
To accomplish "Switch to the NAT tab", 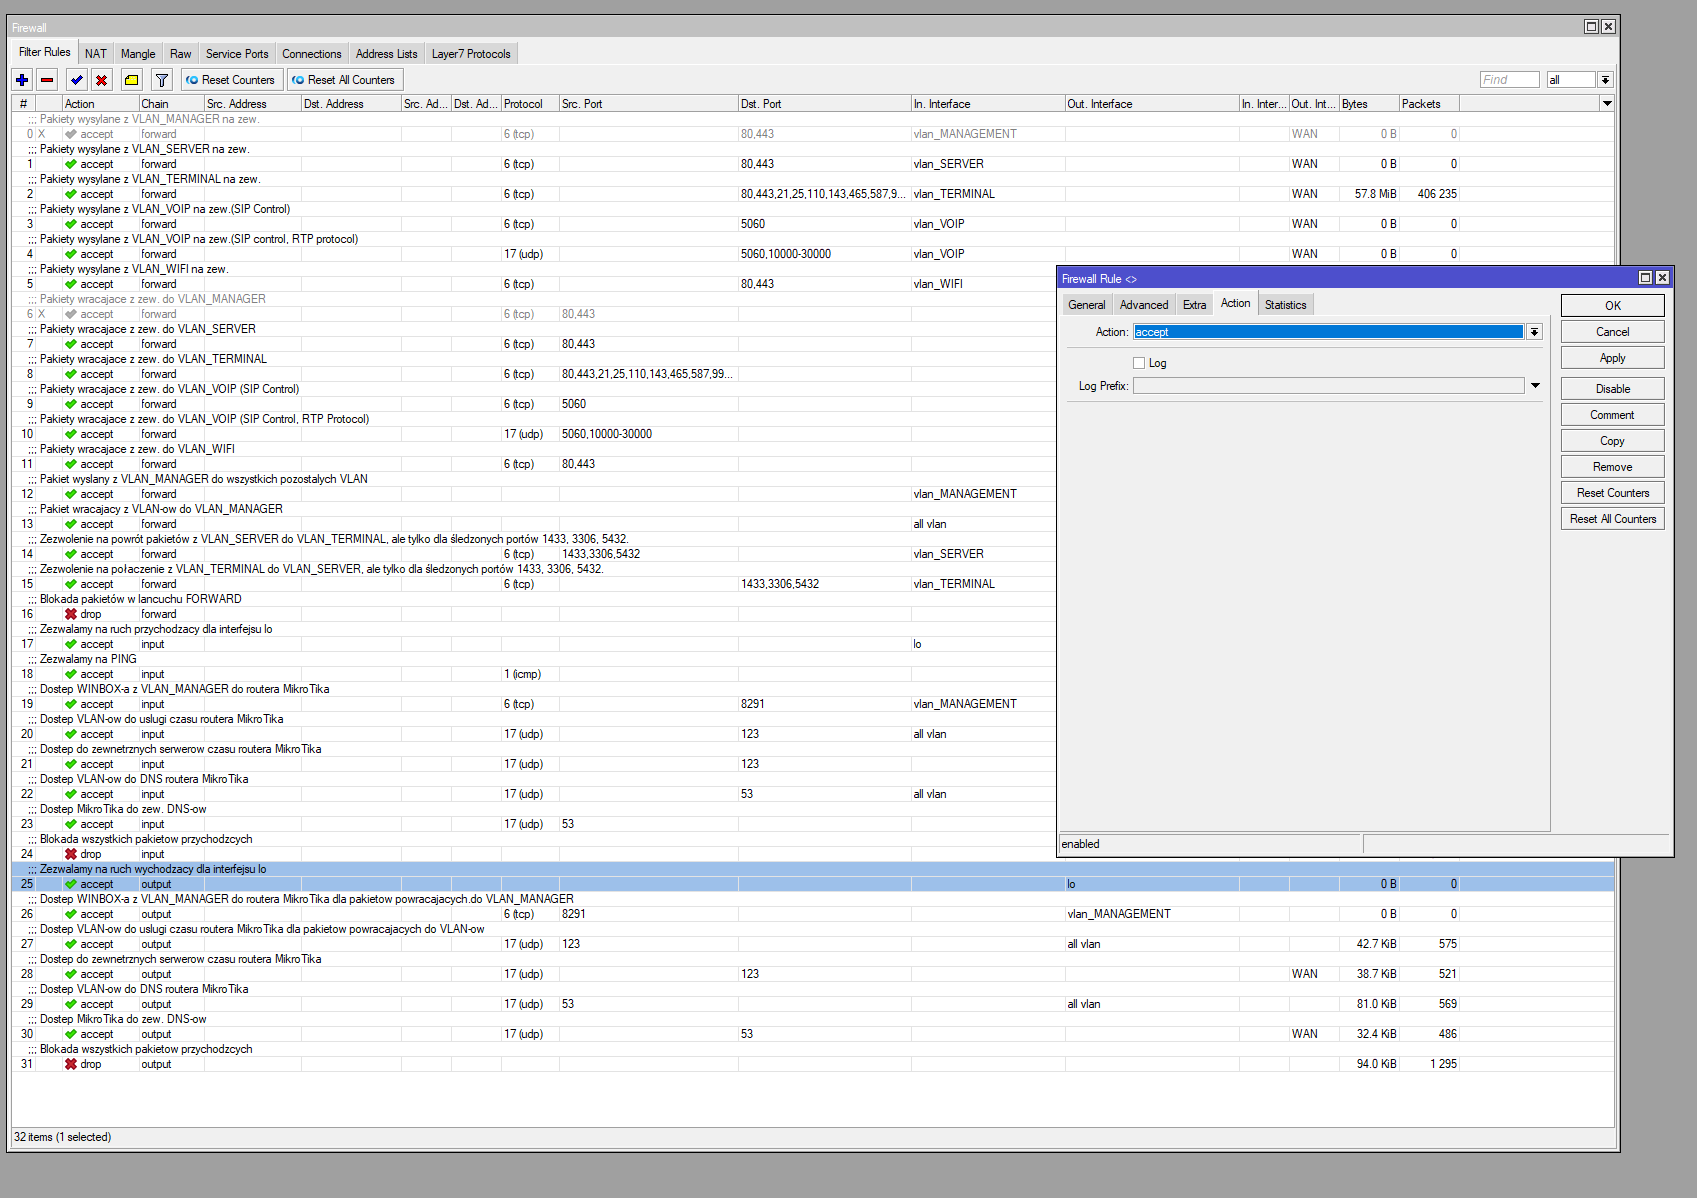I will 96,54.
